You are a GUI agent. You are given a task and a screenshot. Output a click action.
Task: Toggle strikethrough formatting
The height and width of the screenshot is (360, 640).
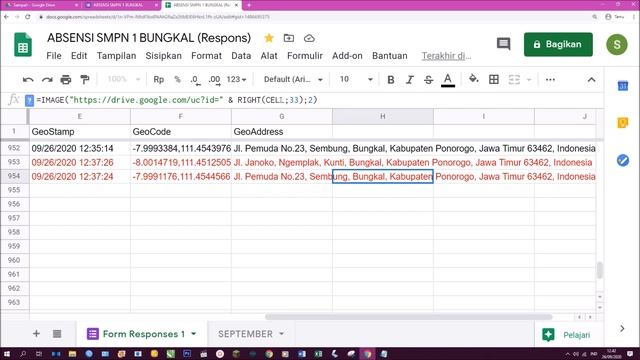pos(428,80)
